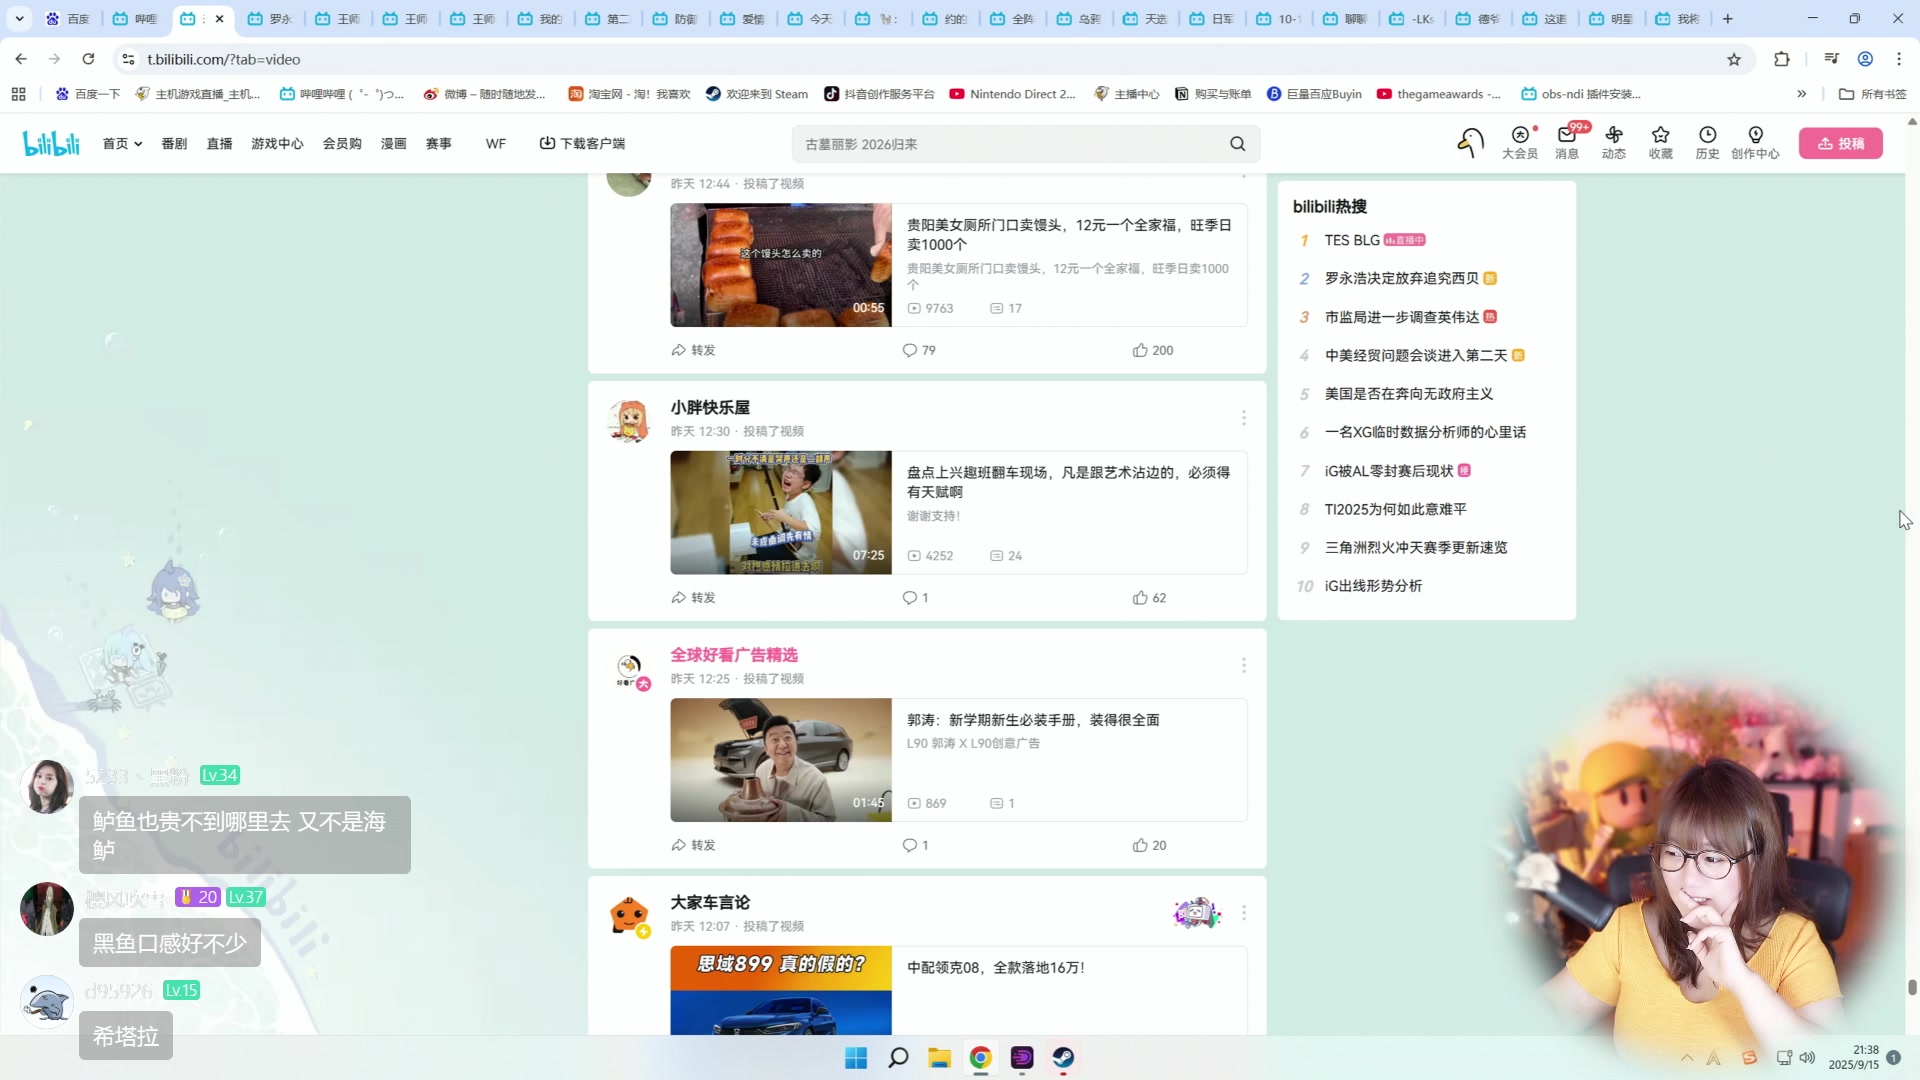Like the 小胖快乐屋 post (62)

[x=1149, y=598]
